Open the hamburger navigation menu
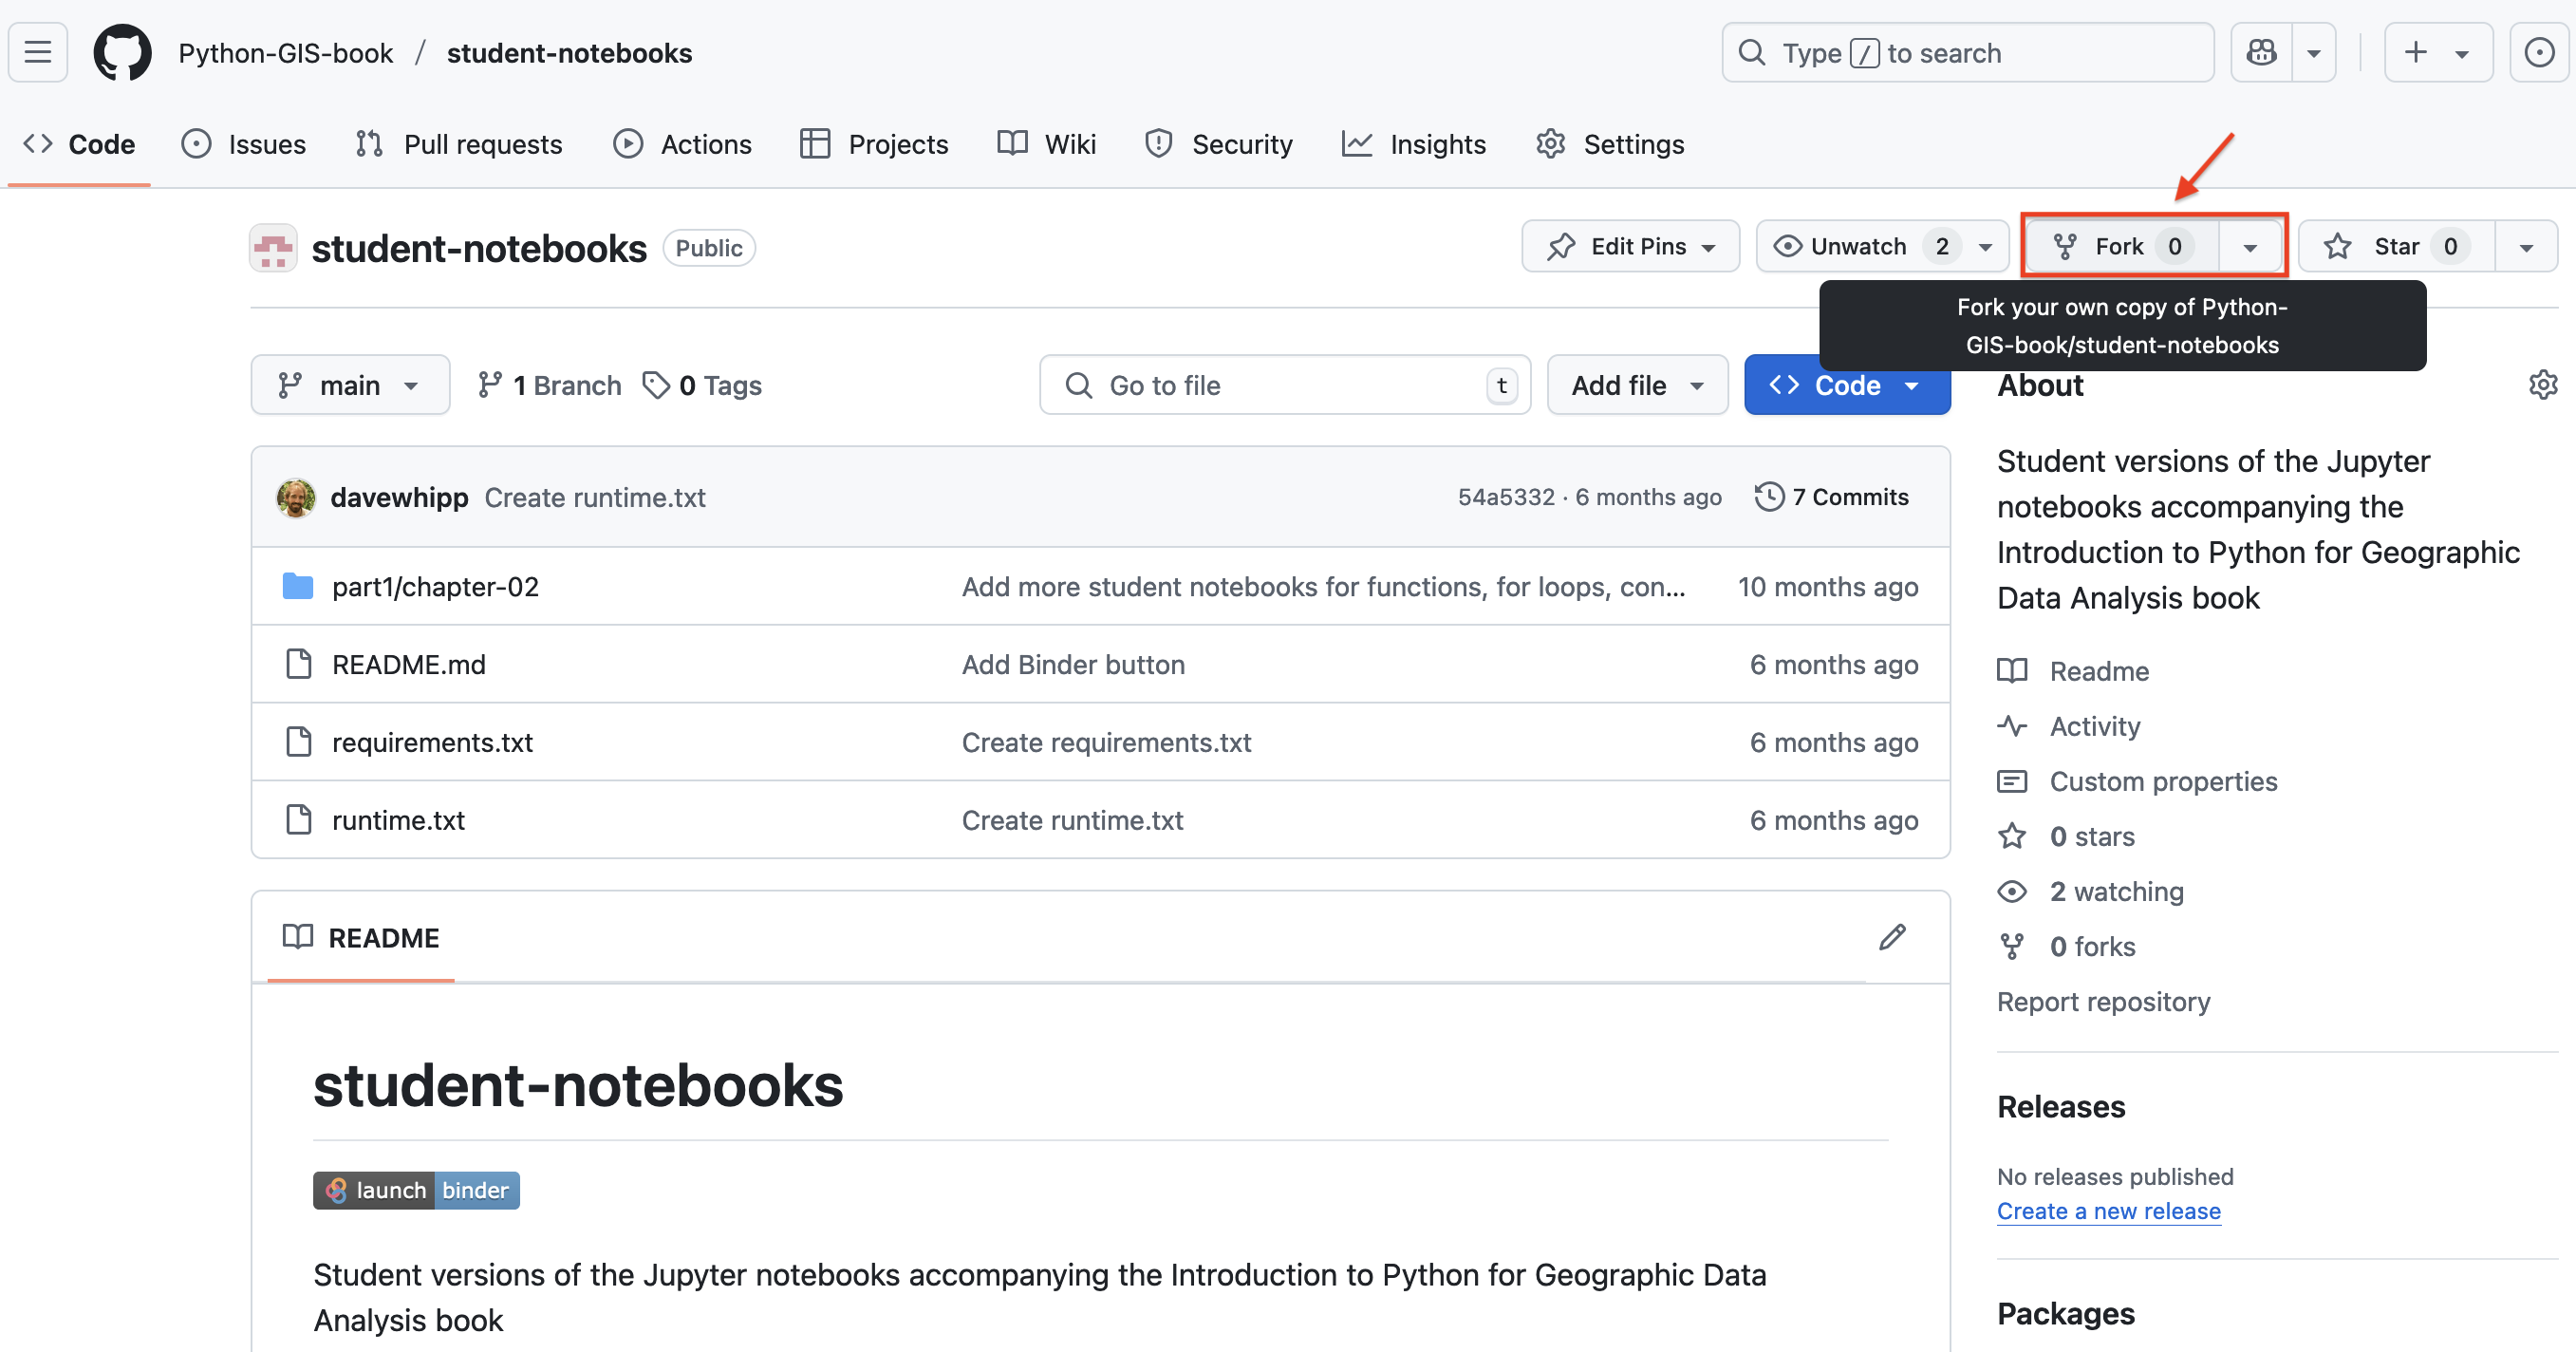Screen dimensions: 2576x1352 38,52
